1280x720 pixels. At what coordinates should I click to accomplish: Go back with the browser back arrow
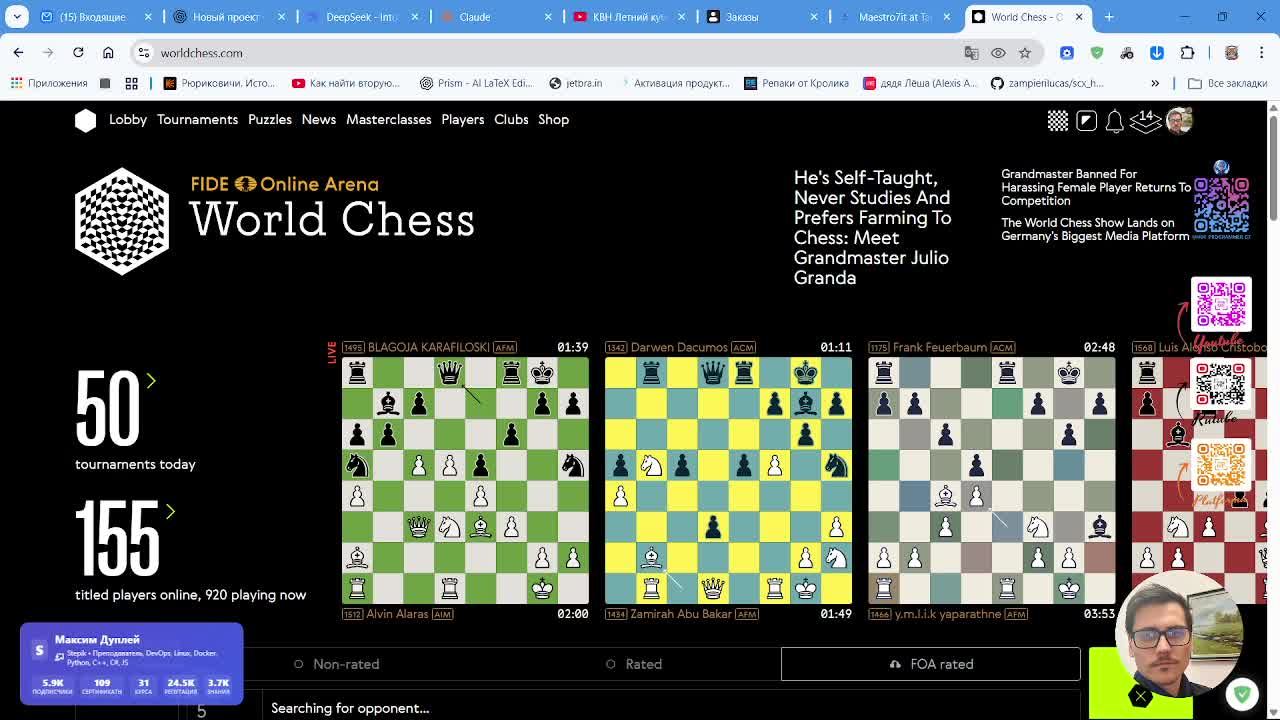[x=18, y=53]
